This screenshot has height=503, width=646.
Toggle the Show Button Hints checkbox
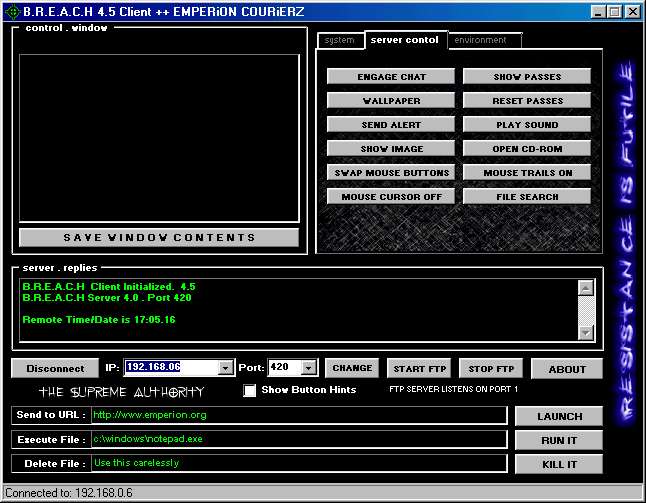pos(250,390)
